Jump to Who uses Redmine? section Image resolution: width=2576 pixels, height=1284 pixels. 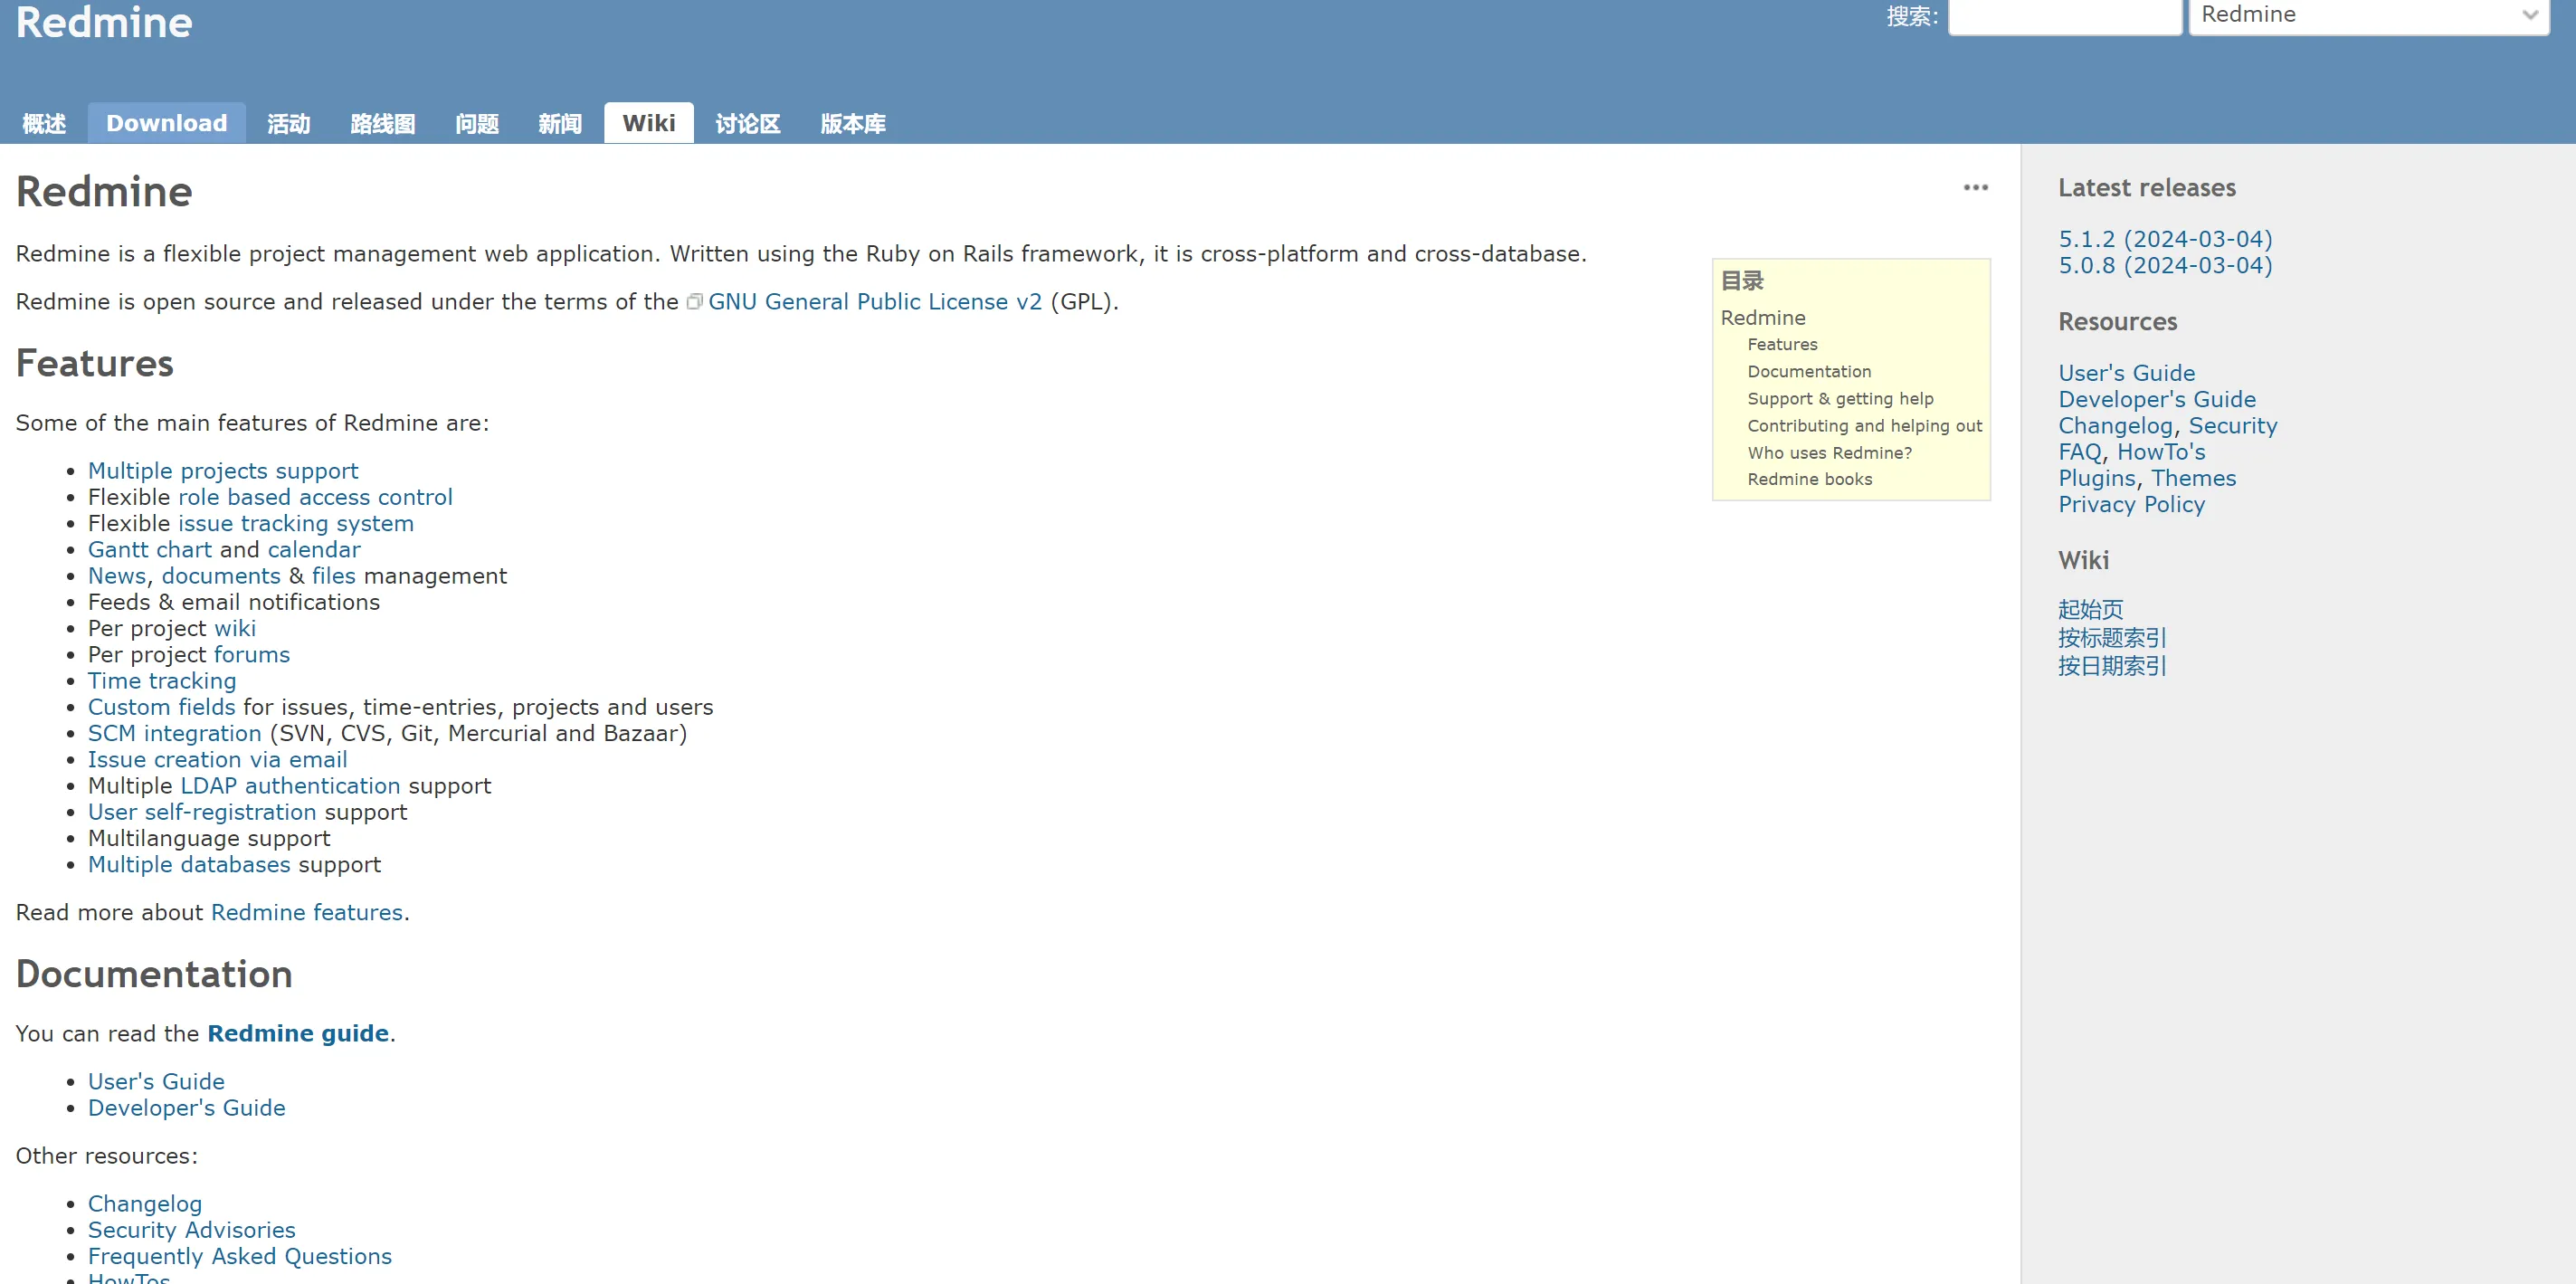(x=1829, y=452)
